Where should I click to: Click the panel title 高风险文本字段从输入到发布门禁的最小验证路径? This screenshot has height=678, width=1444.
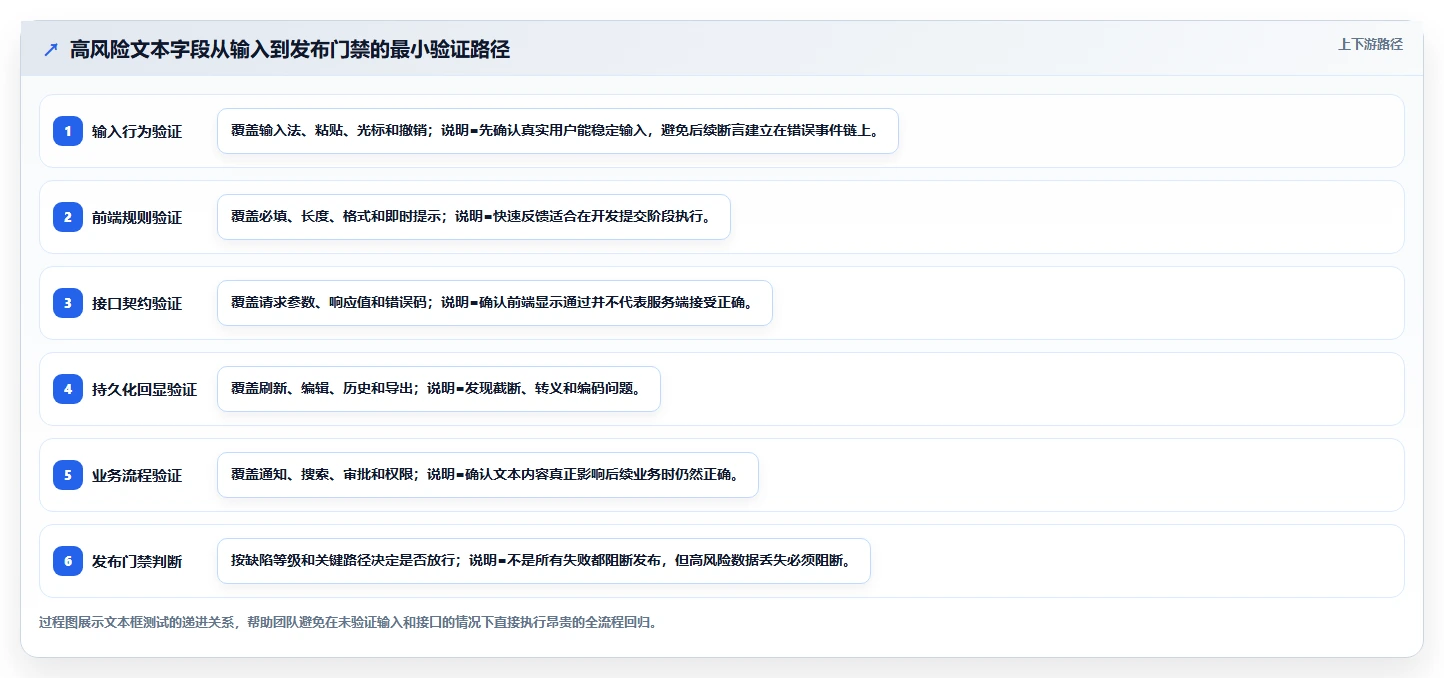290,50
